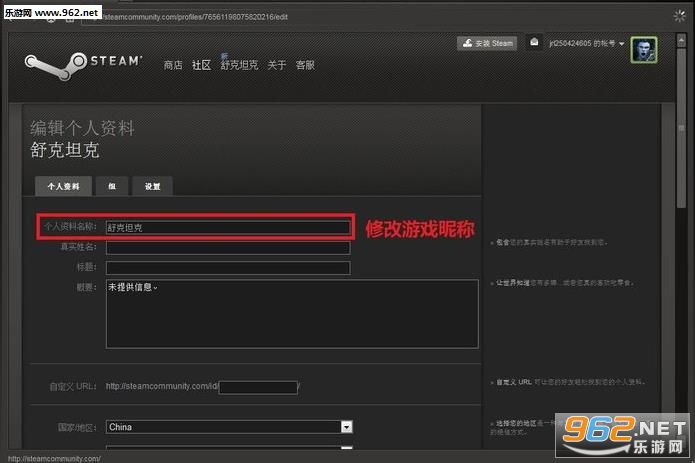Open the 客服 support menu
The width and height of the screenshot is (695, 463).
[x=305, y=65]
